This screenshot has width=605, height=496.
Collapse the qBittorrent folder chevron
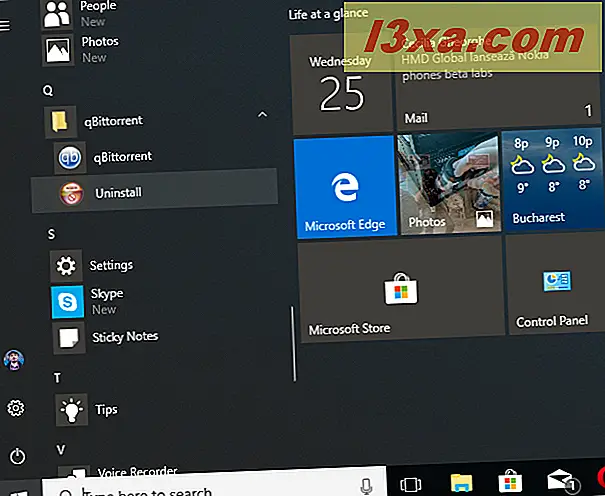tap(262, 115)
